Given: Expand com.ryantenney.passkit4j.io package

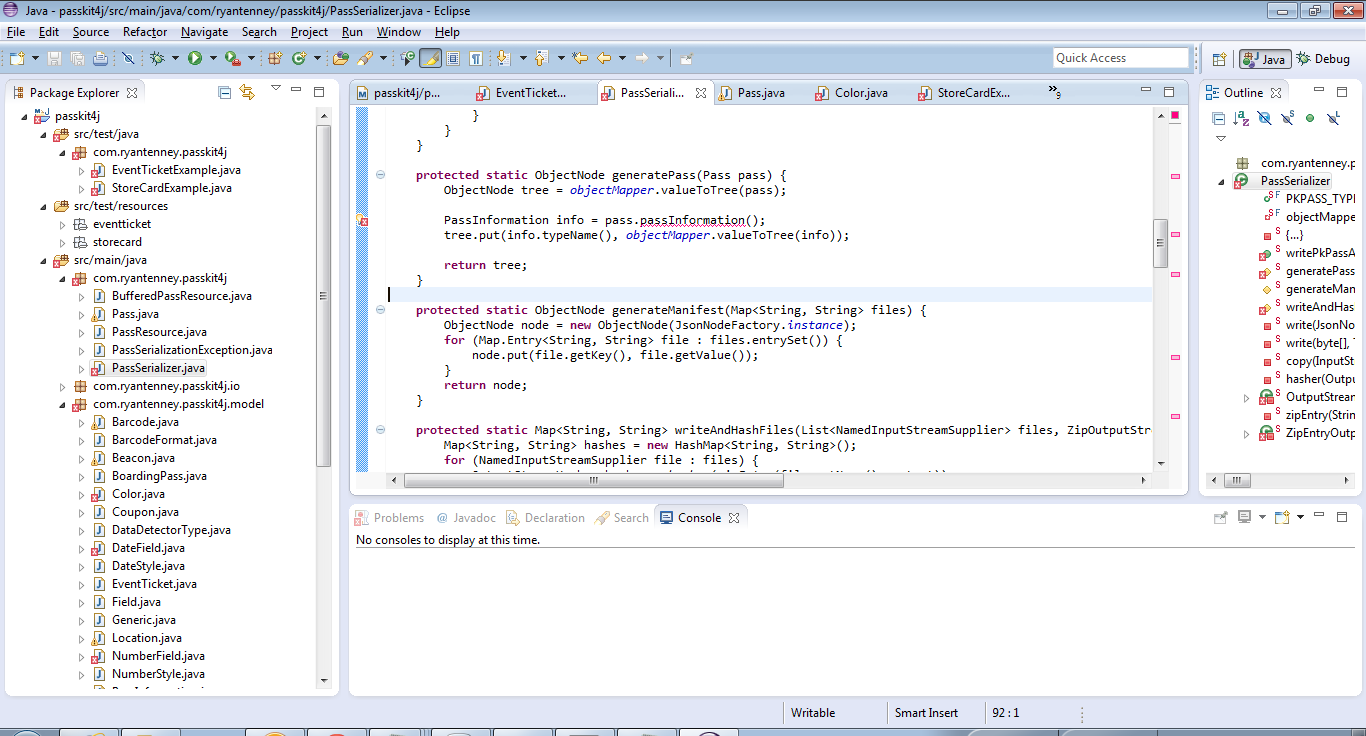Looking at the screenshot, I should pos(63,386).
